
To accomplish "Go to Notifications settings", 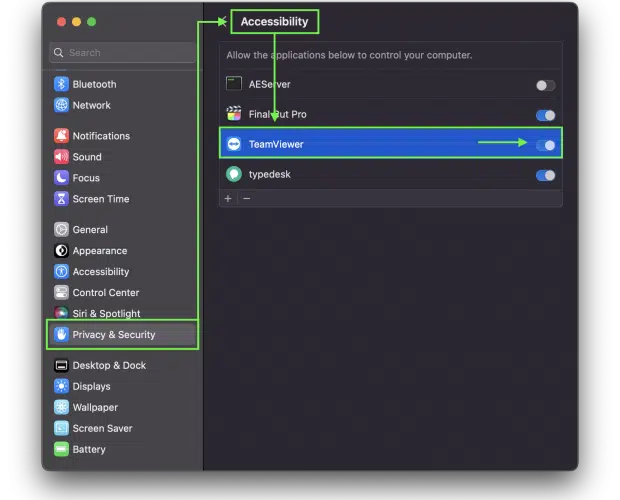I will point(123,136).
